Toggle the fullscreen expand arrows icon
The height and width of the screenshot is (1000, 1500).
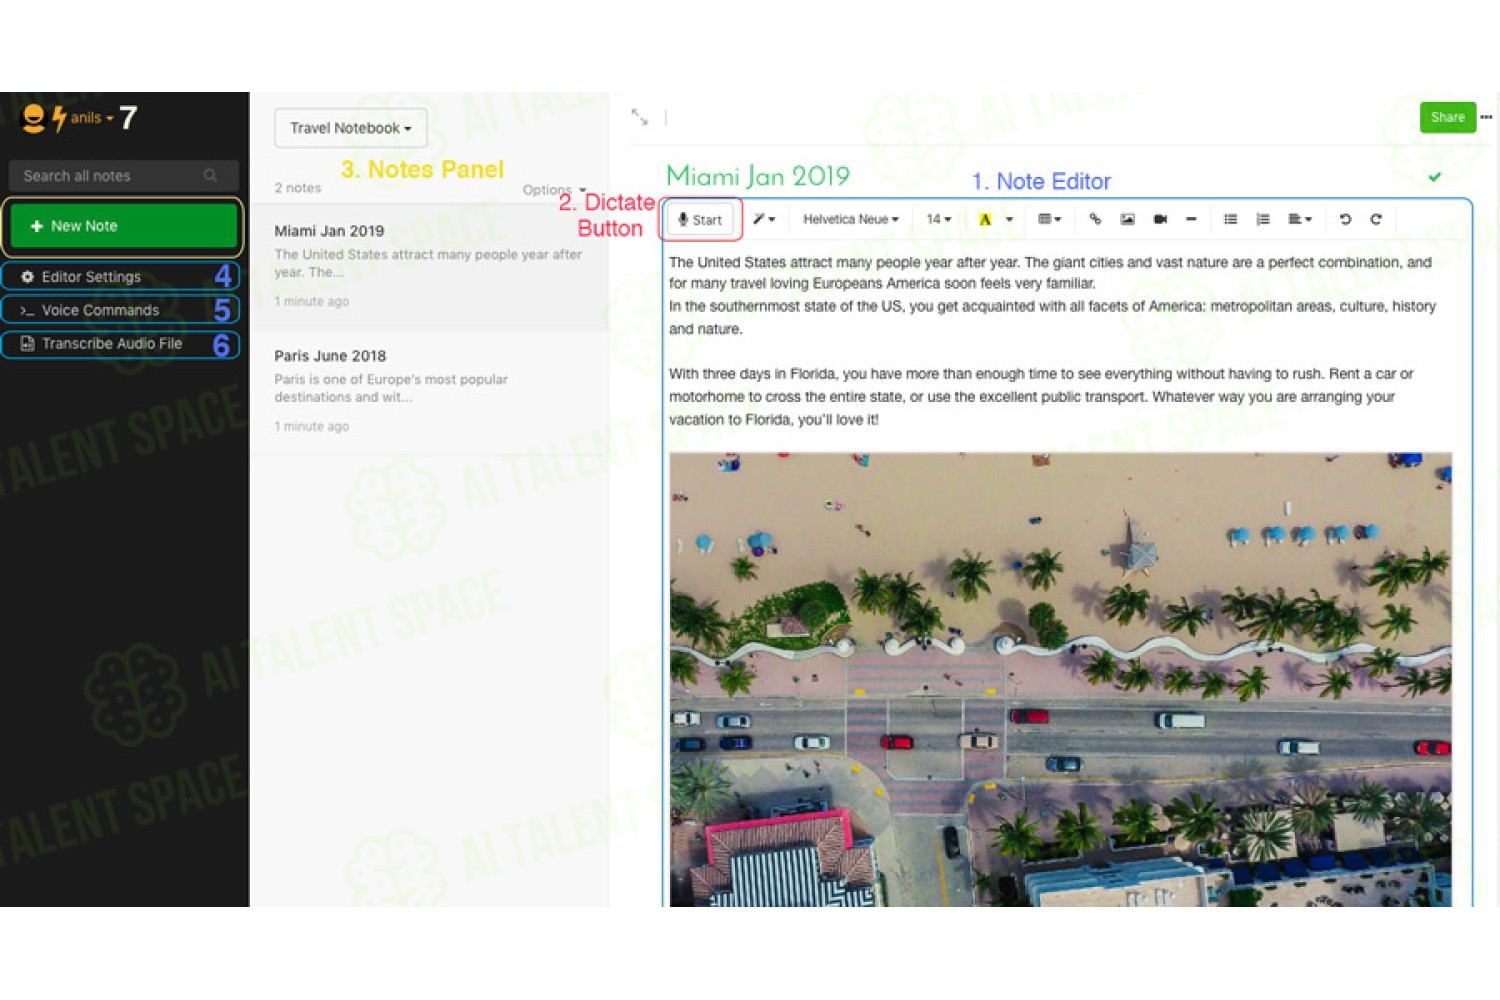click(640, 117)
